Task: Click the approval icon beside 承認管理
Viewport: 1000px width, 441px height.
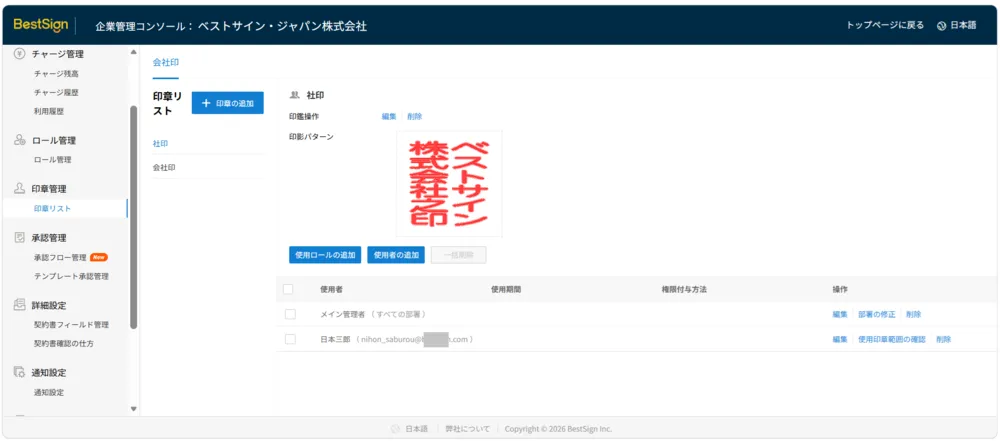Action: click(20, 238)
